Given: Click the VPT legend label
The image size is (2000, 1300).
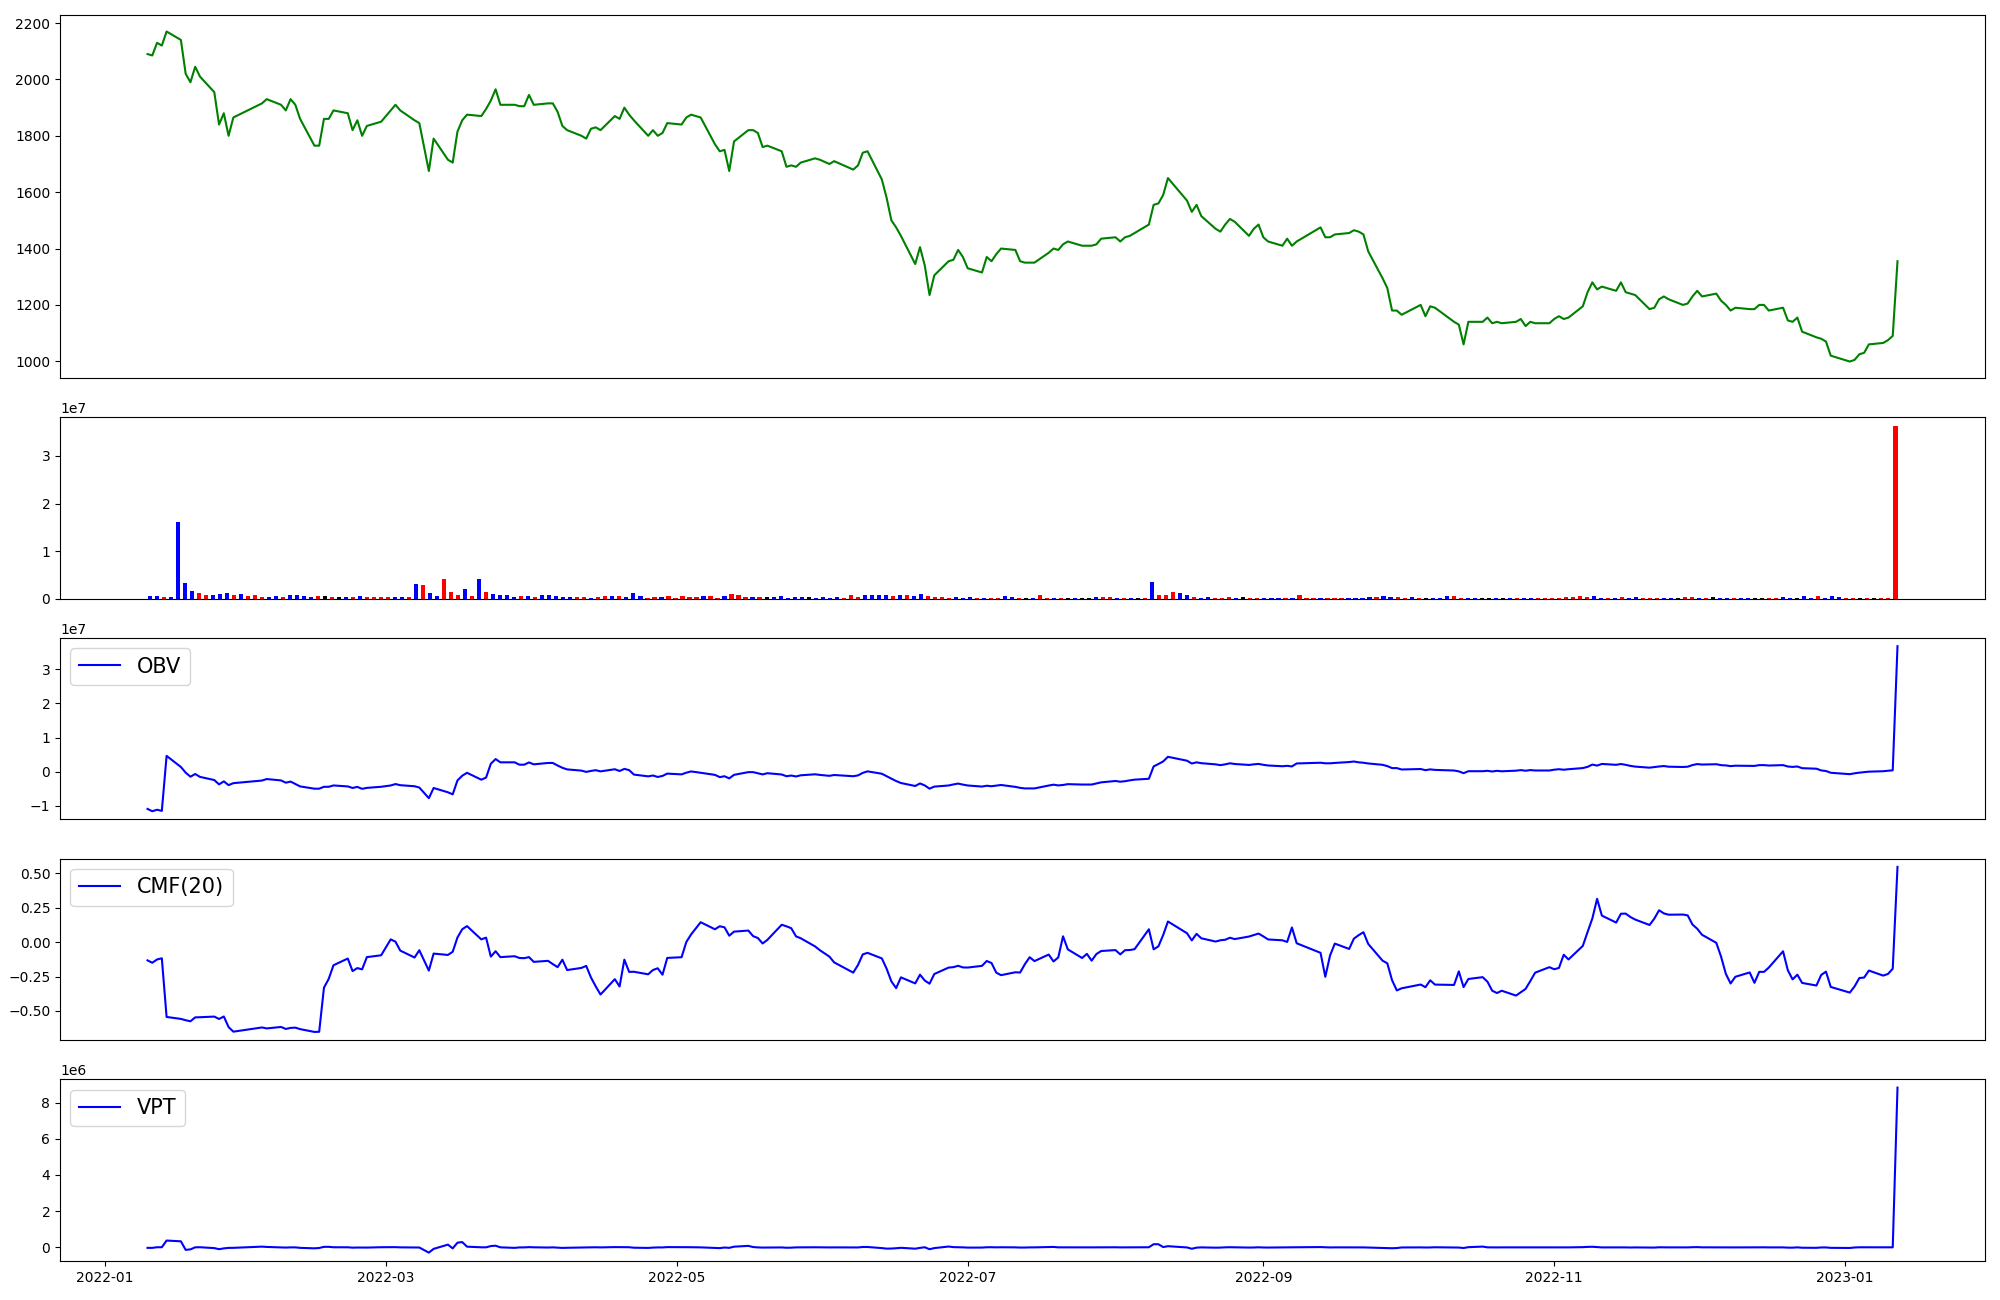Looking at the screenshot, I should click(156, 1107).
